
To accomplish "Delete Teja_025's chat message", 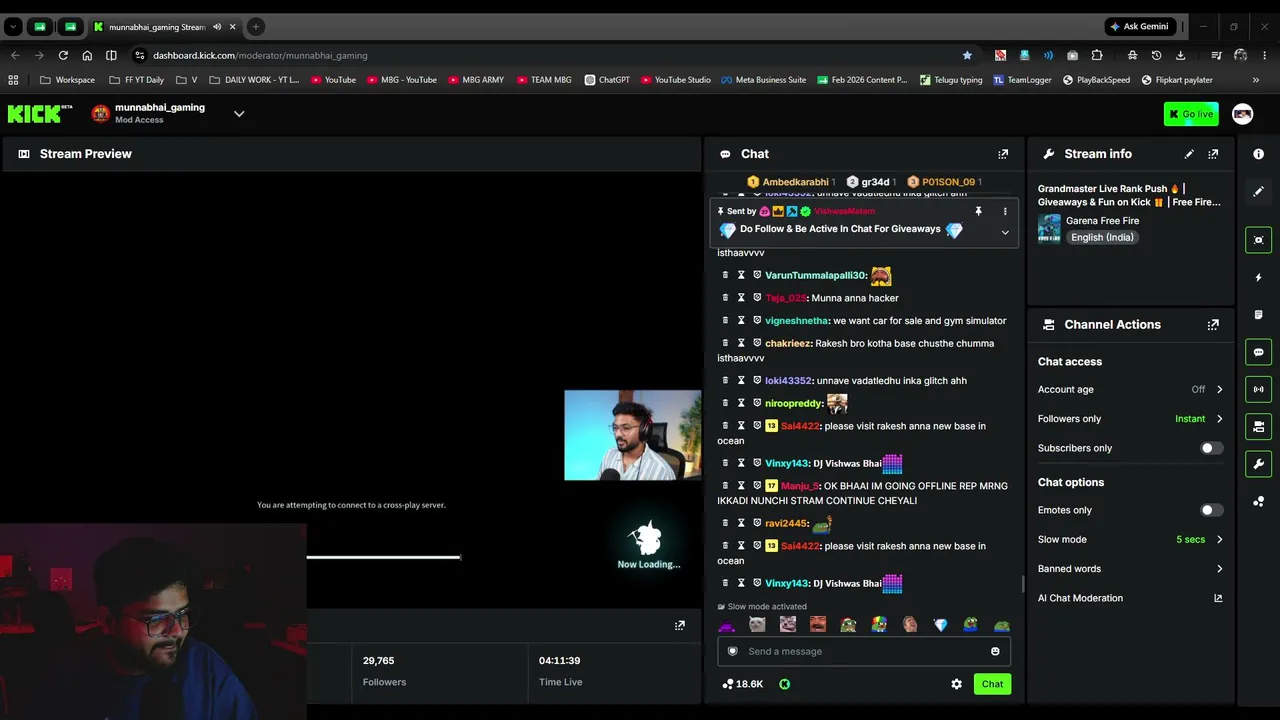I will pyautogui.click(x=726, y=298).
